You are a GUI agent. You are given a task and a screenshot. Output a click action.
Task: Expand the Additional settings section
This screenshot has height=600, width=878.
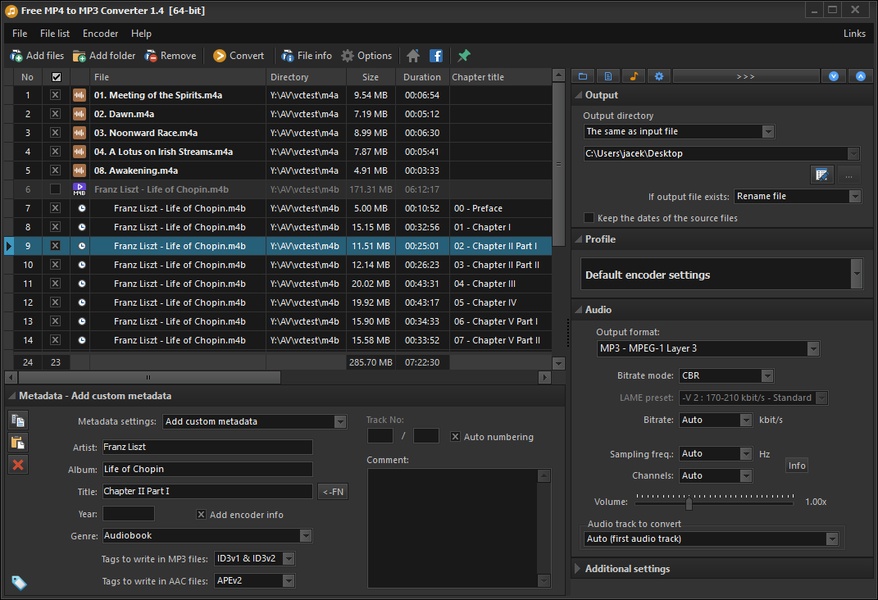coord(627,569)
